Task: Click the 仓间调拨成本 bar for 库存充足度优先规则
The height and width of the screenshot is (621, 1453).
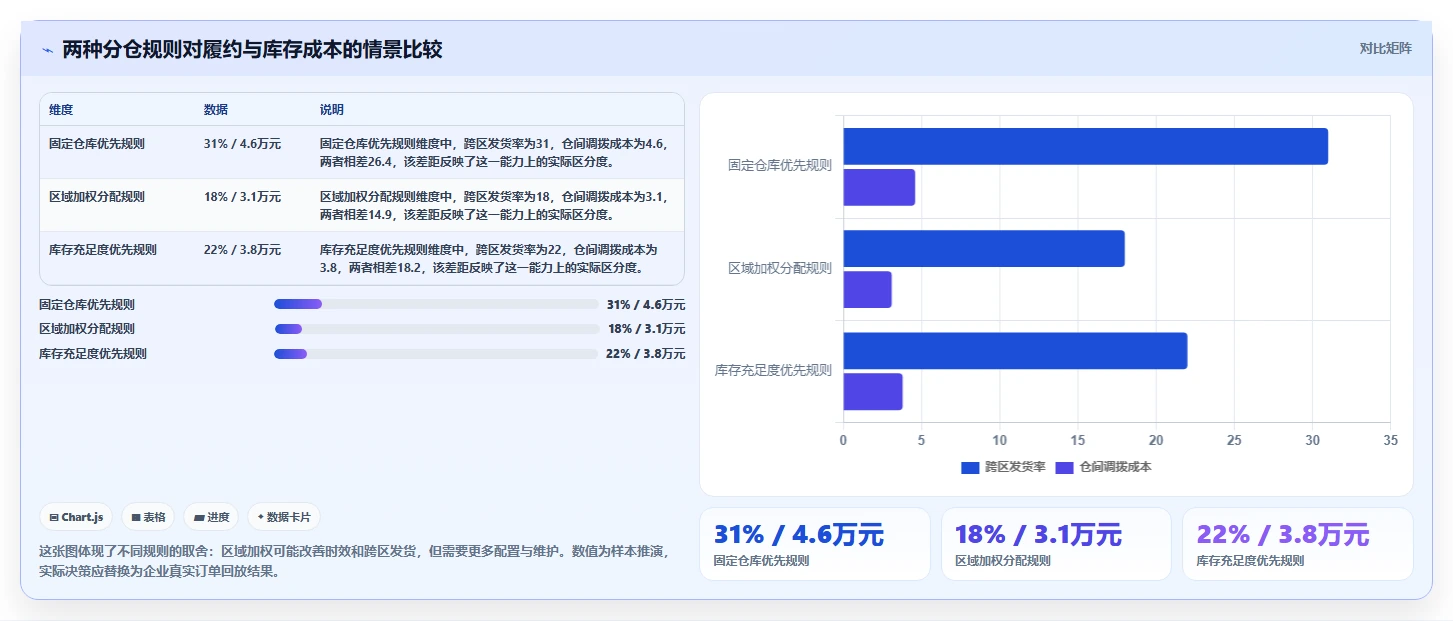Action: (x=873, y=392)
